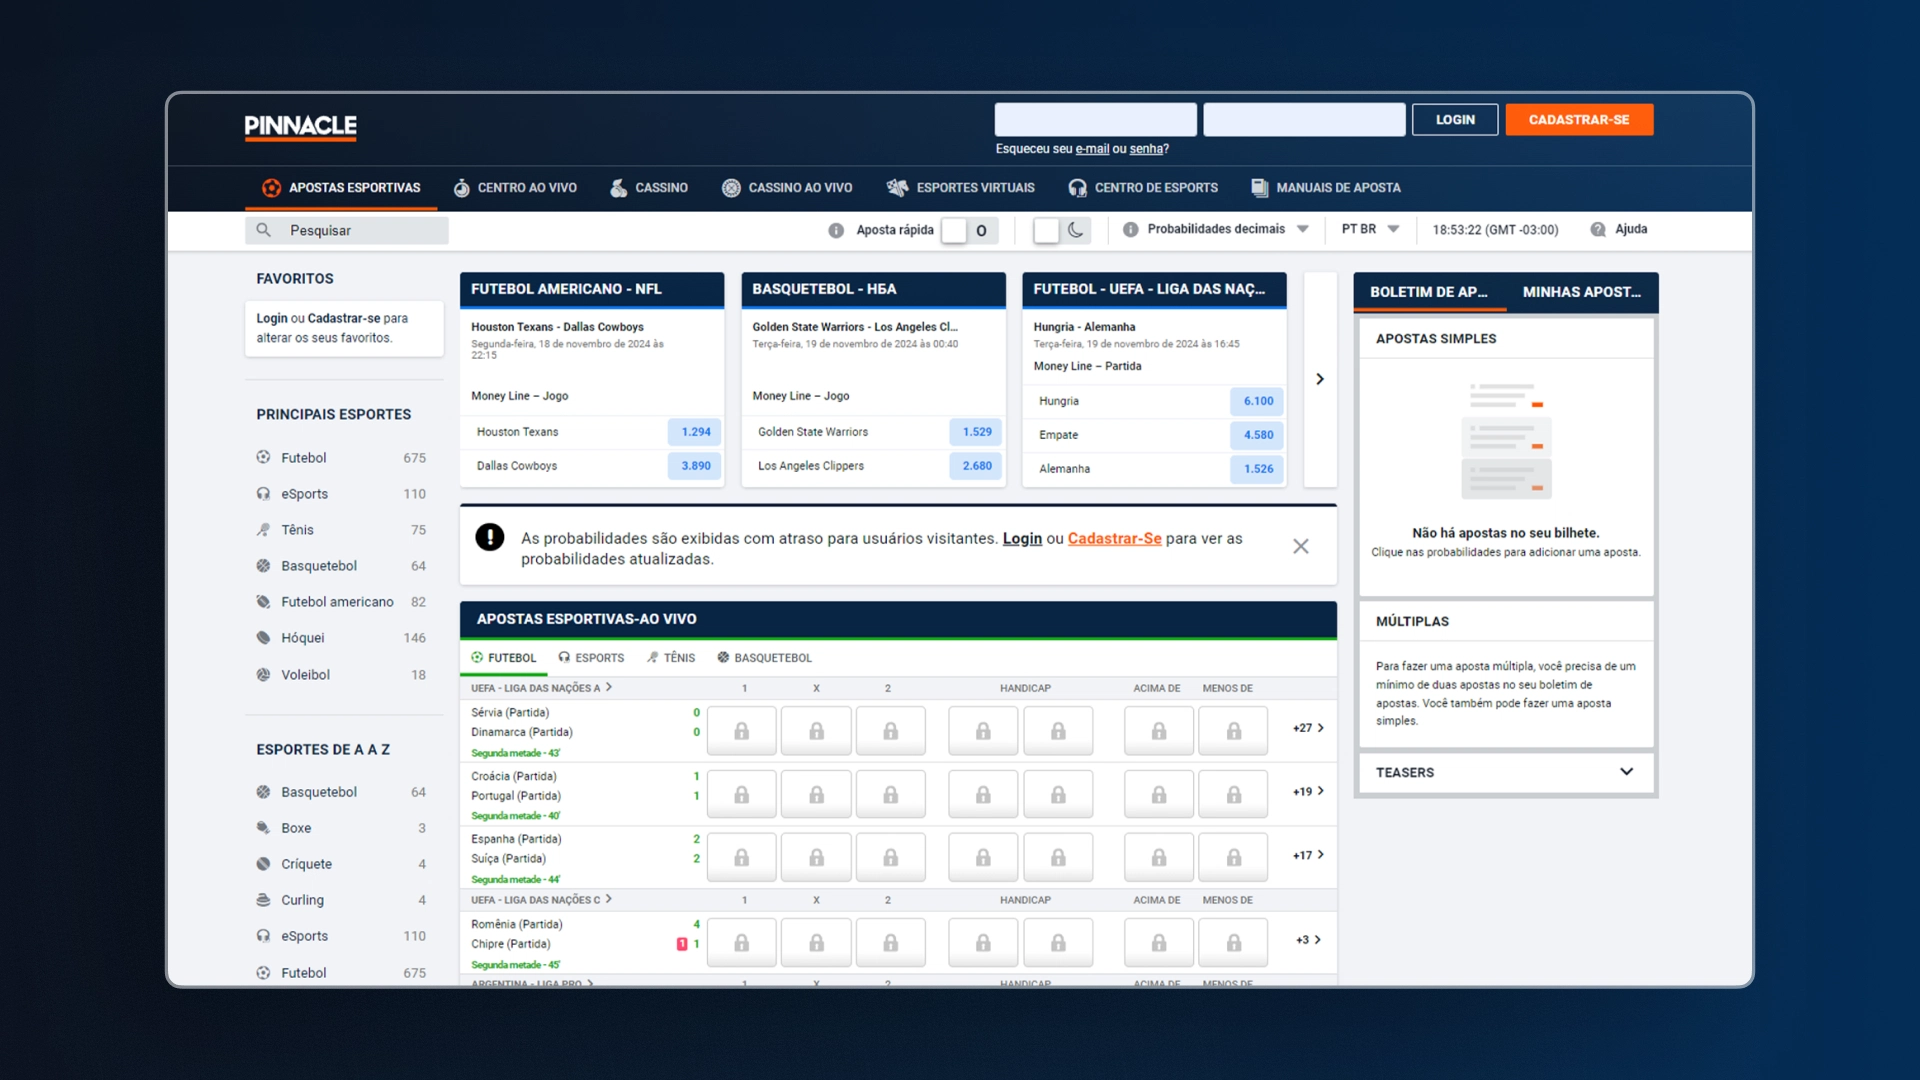Screen dimensions: 1920x1080
Task: Click the forgot senha link
Action: [x=1146, y=149]
